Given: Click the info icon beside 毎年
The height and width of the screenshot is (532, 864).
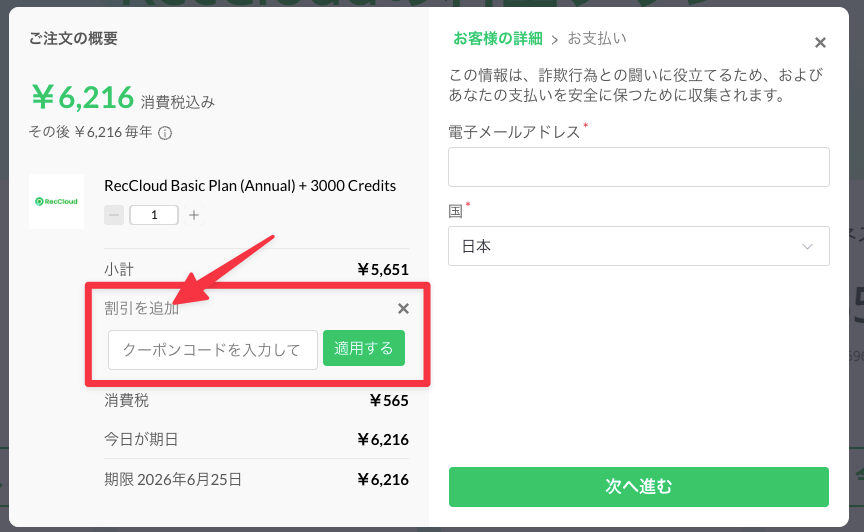Looking at the screenshot, I should coord(165,133).
